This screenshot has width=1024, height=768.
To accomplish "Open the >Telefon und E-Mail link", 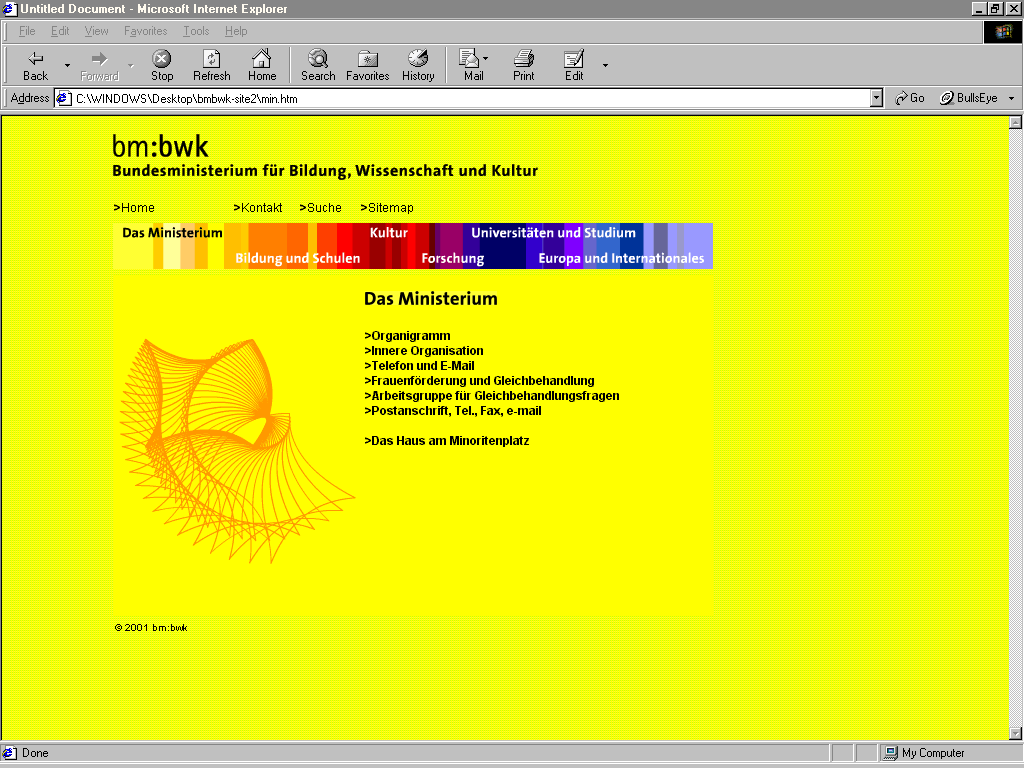I will pos(419,366).
